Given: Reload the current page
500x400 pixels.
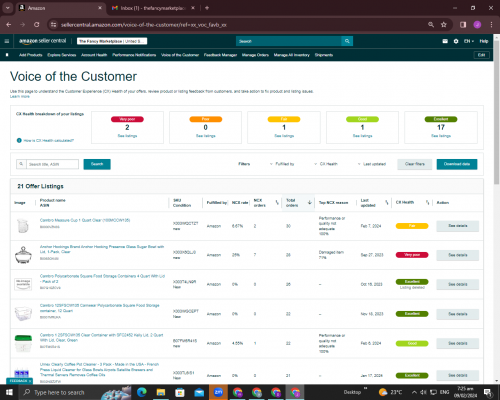Looking at the screenshot, I should click(x=37, y=25).
